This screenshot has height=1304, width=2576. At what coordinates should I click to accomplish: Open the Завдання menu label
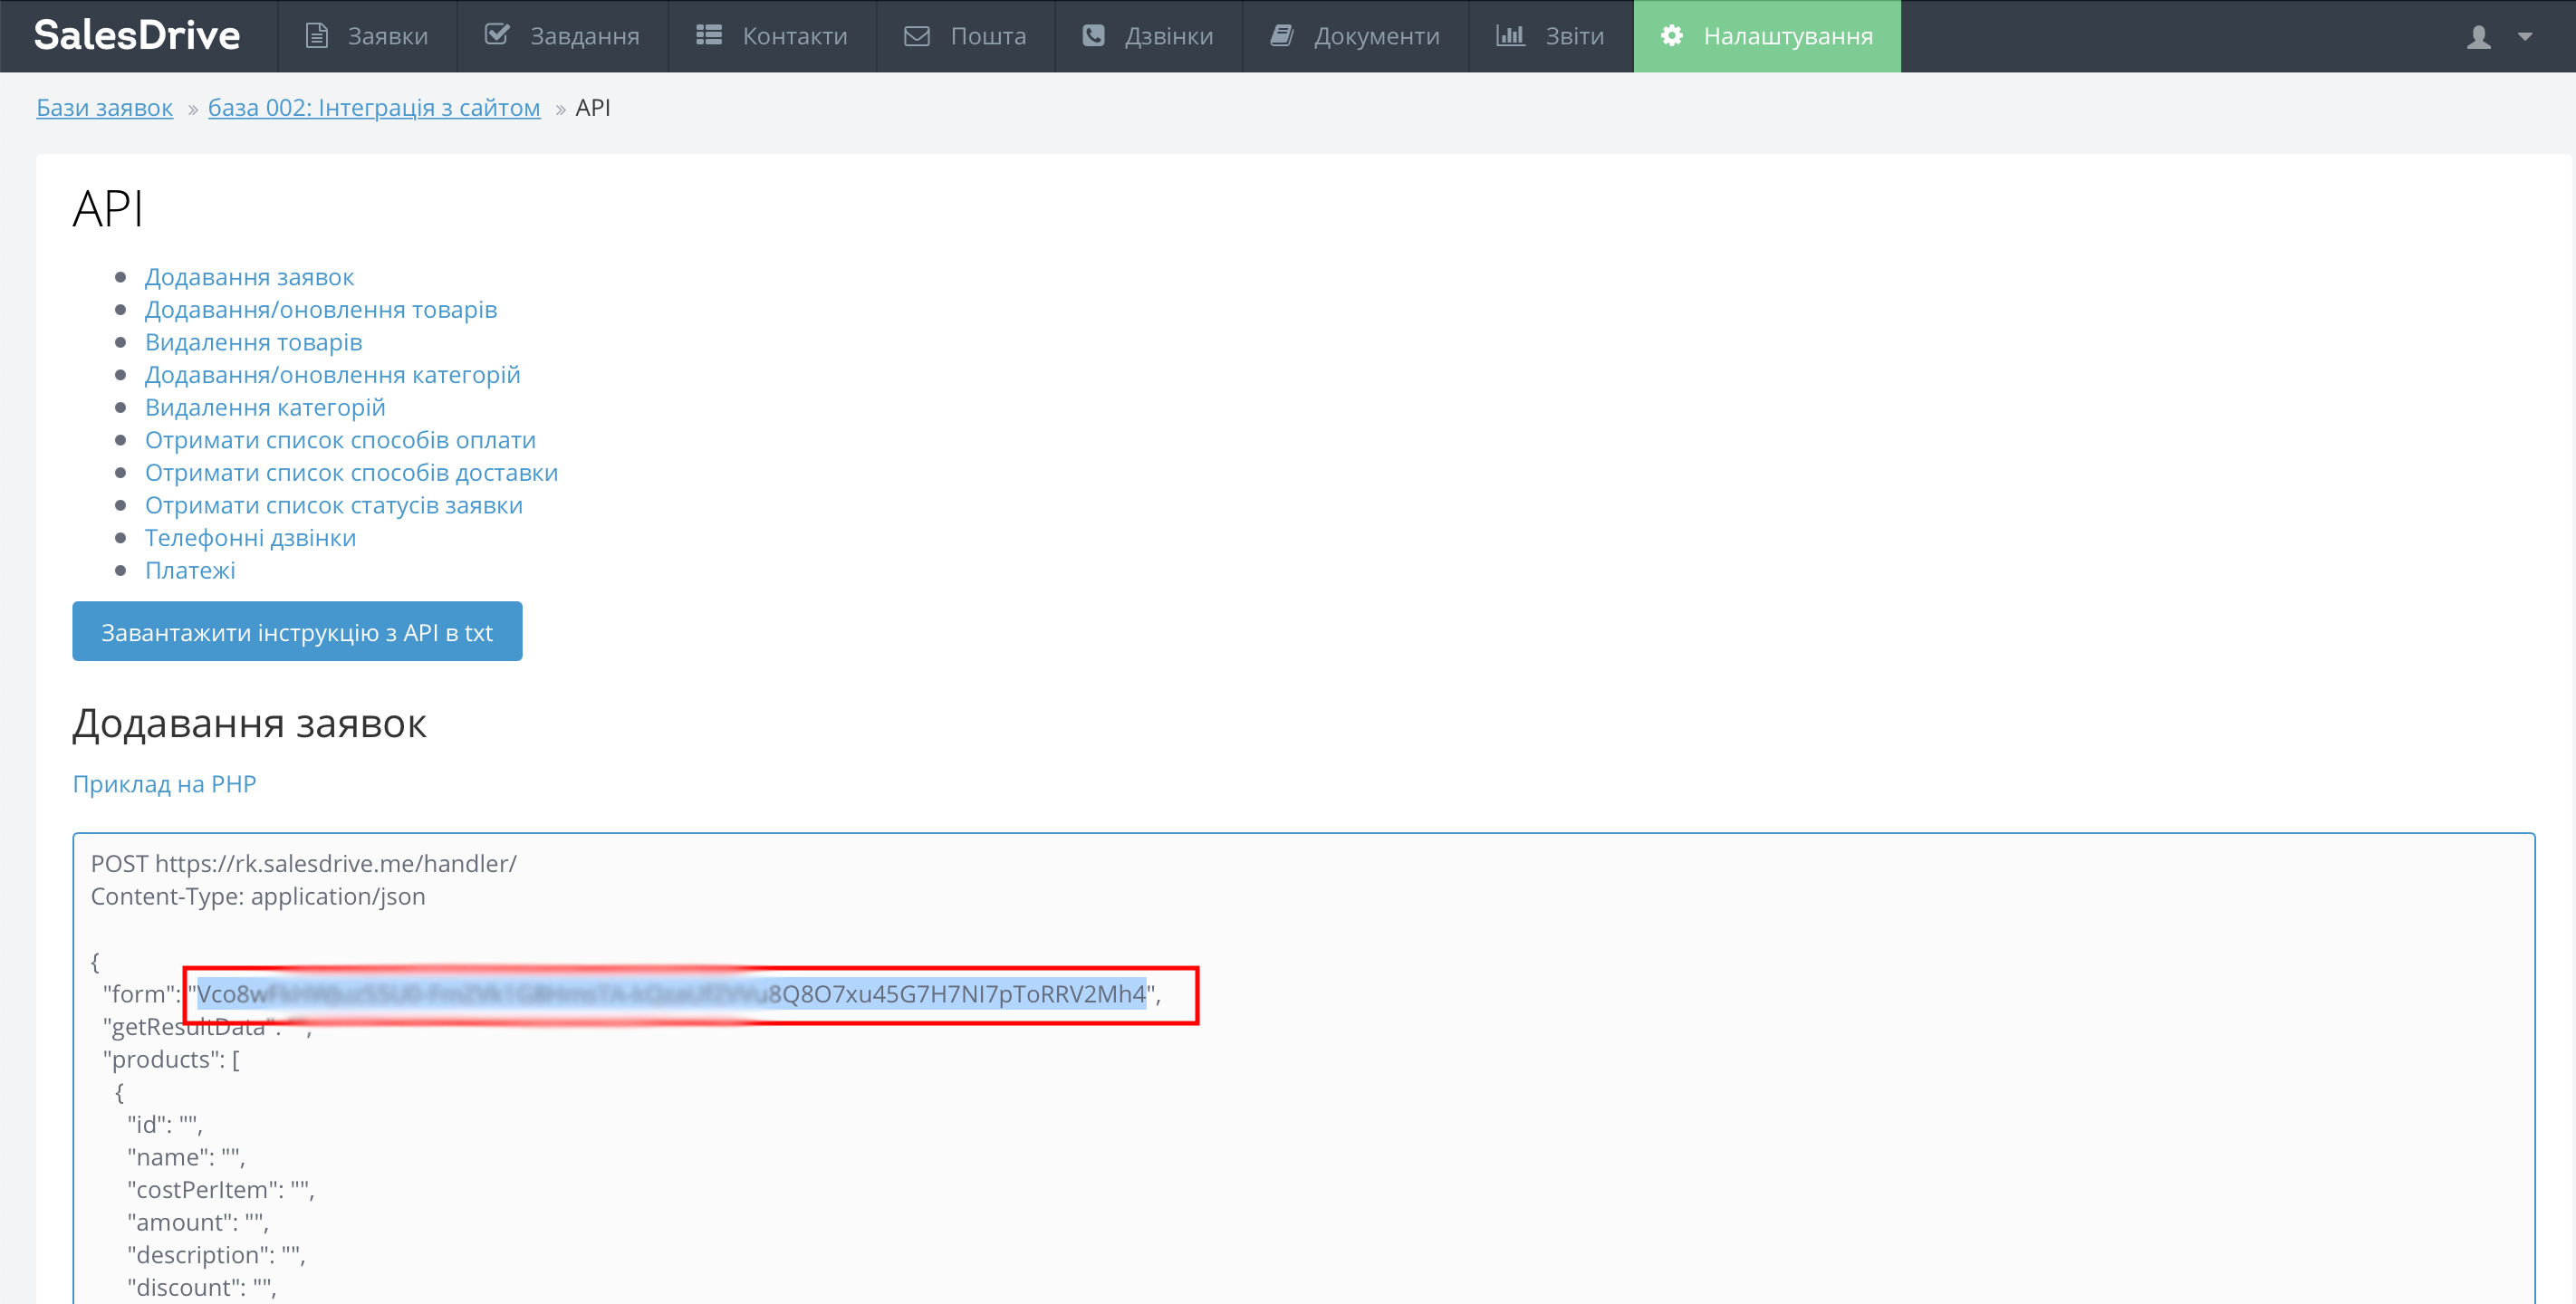(x=585, y=36)
